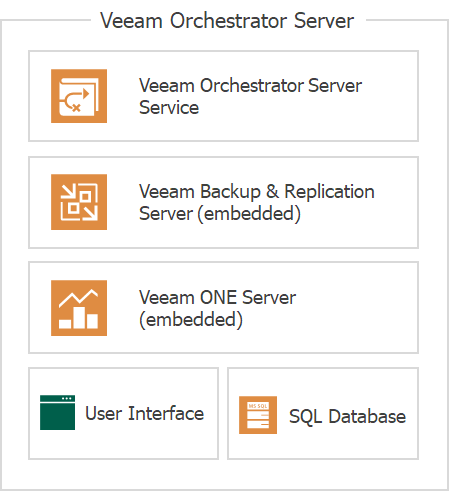Click the Veeam Orchestrator Server Service icon

[79, 96]
